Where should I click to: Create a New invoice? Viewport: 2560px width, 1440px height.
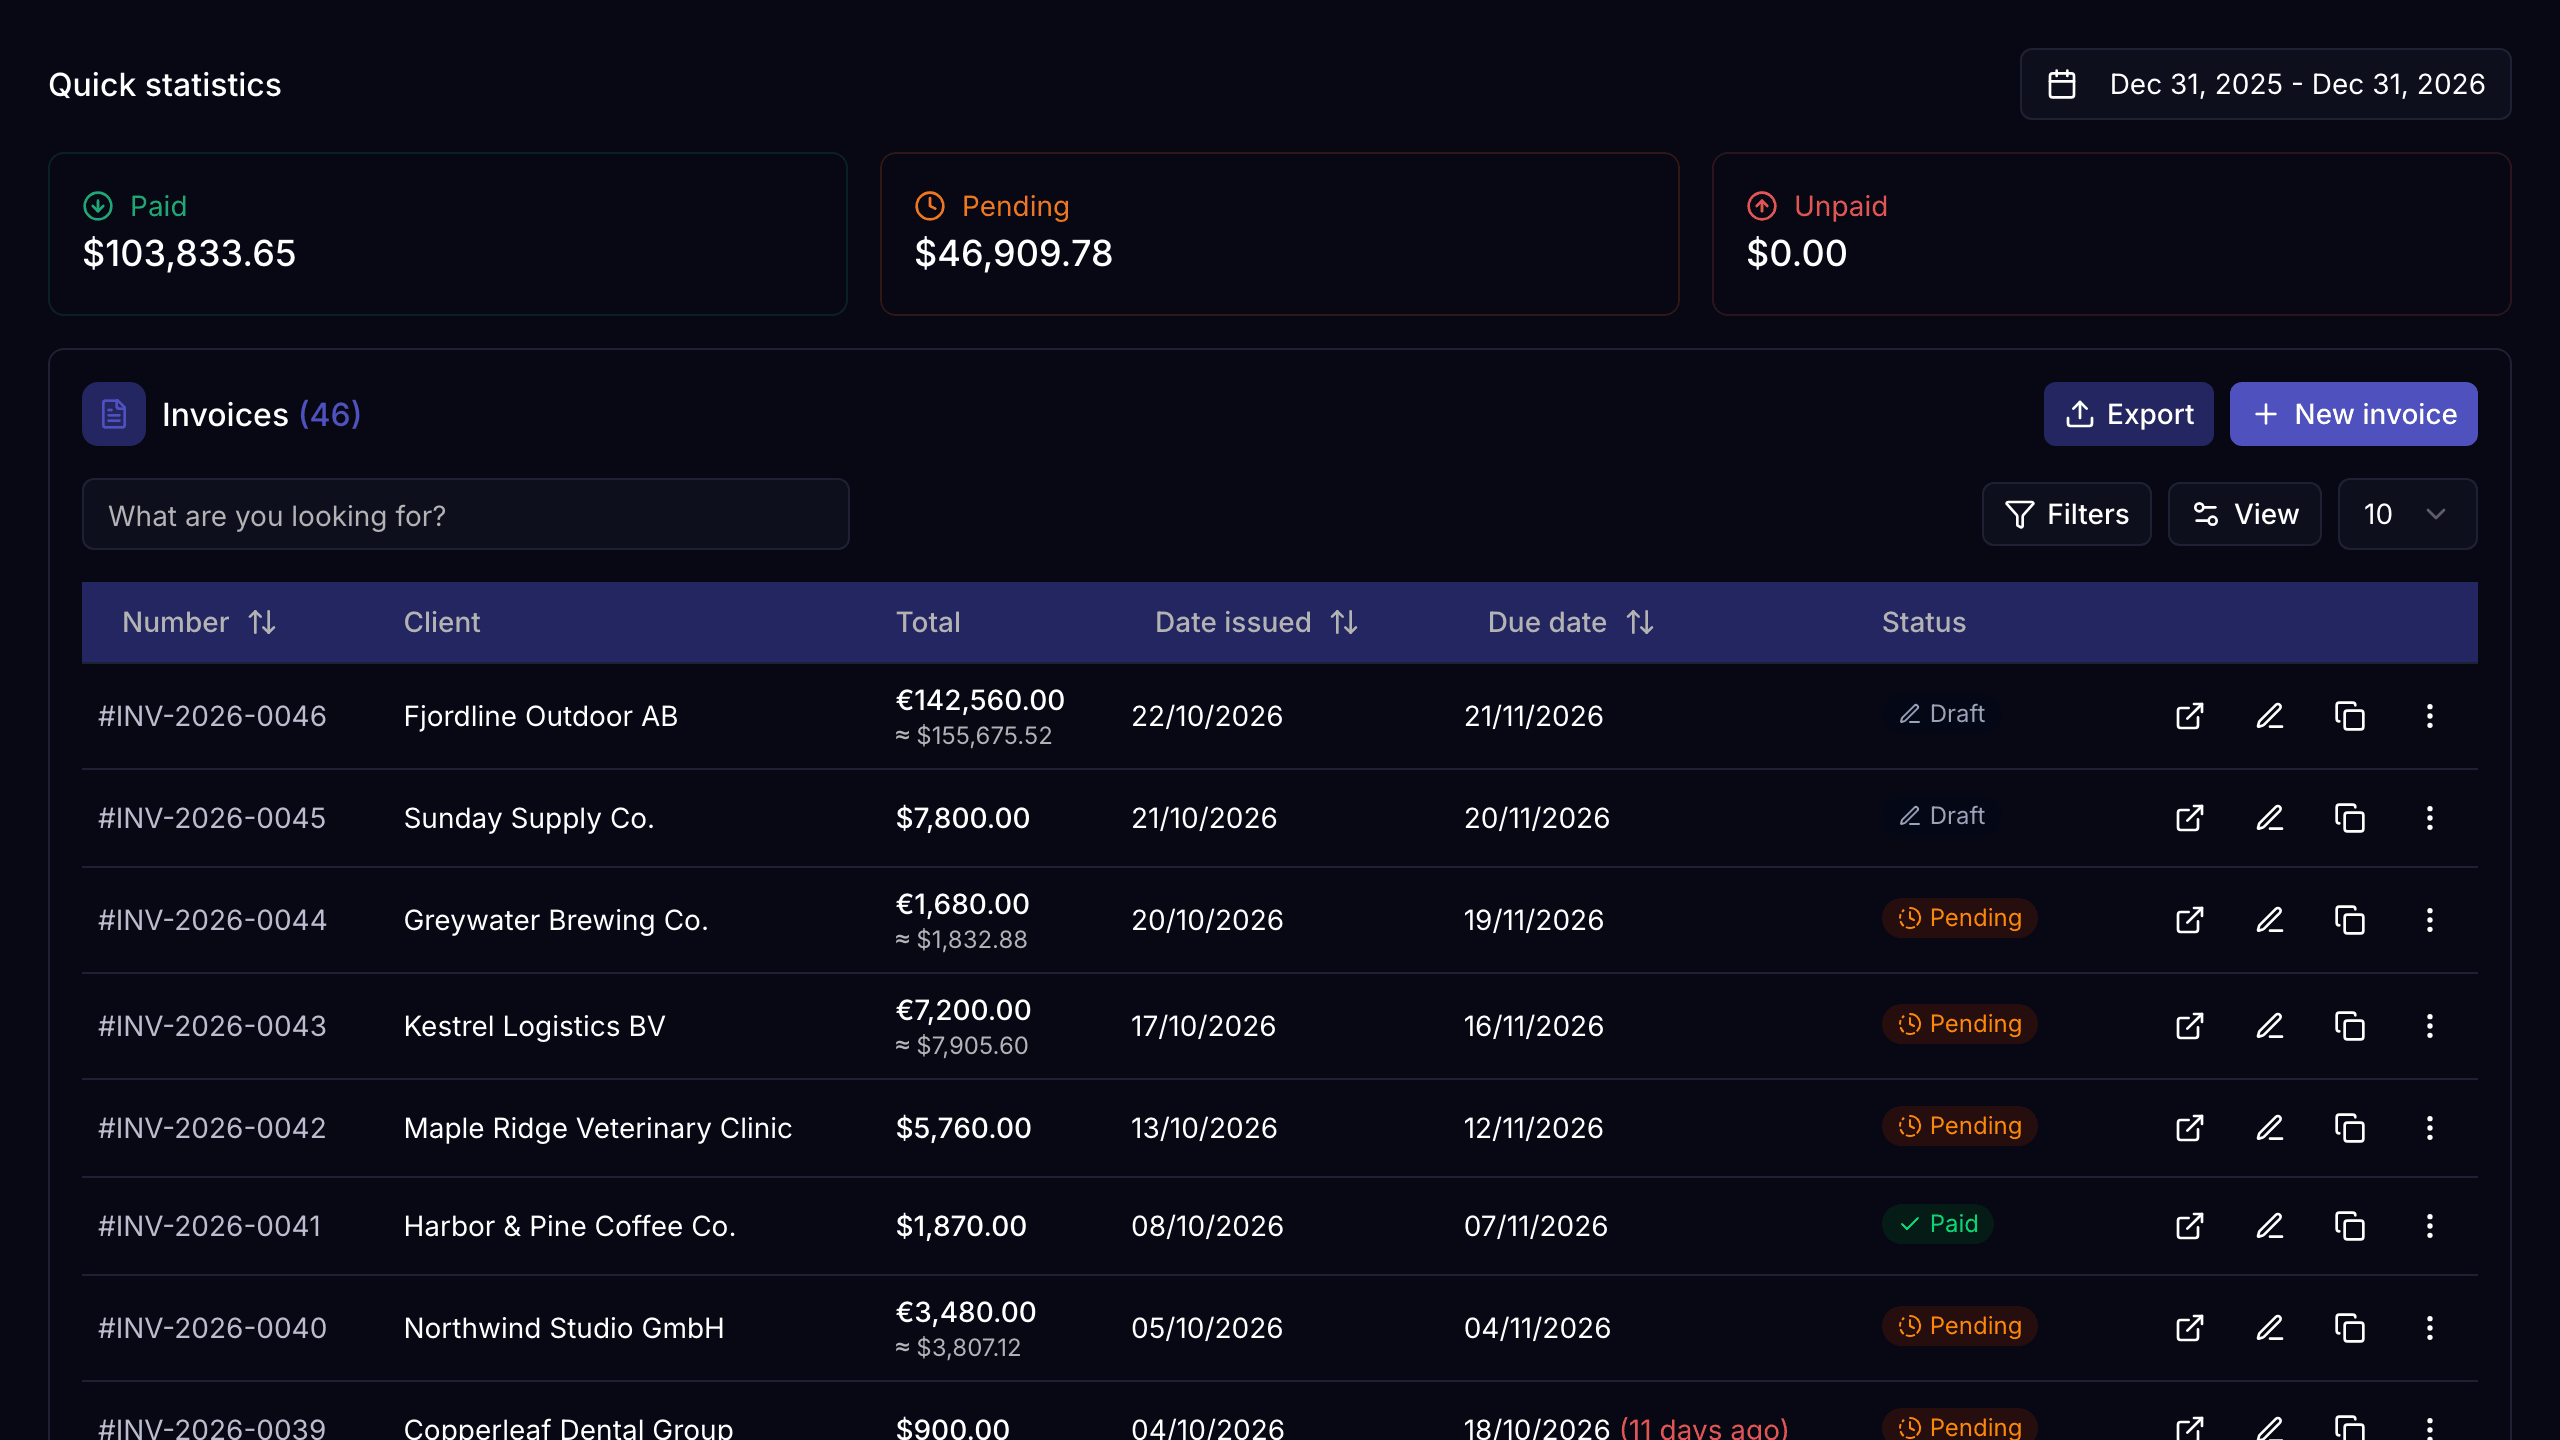[2353, 414]
